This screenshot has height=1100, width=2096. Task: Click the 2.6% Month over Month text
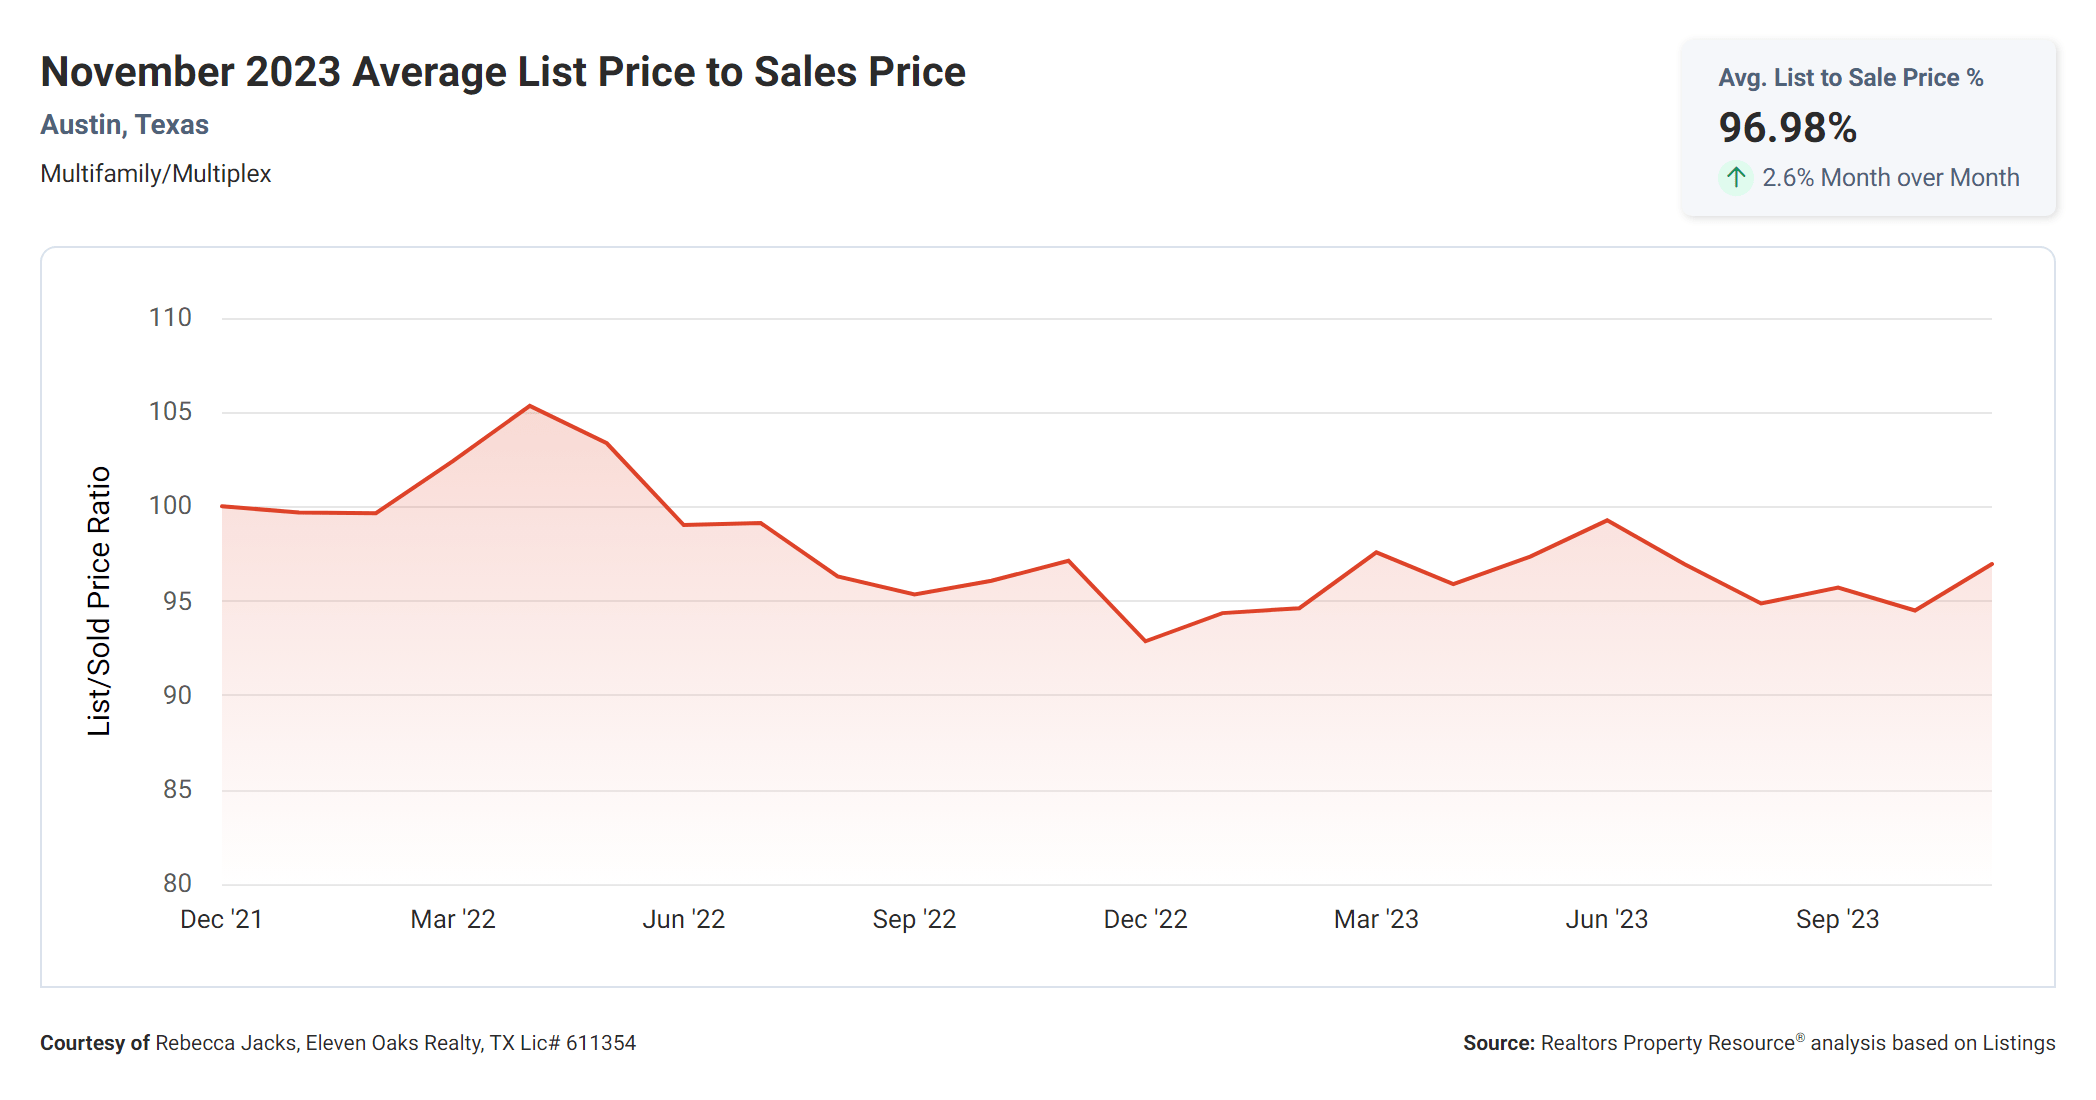pyautogui.click(x=1890, y=178)
